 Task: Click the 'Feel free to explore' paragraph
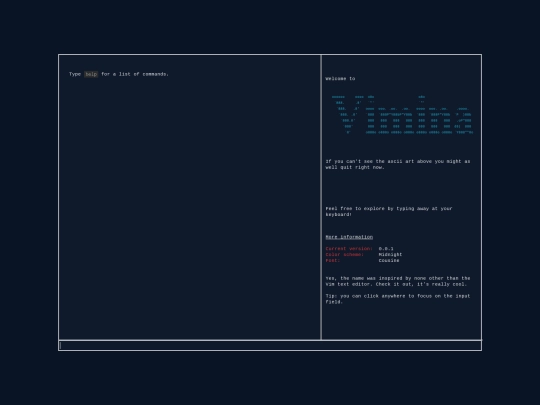tap(389, 211)
